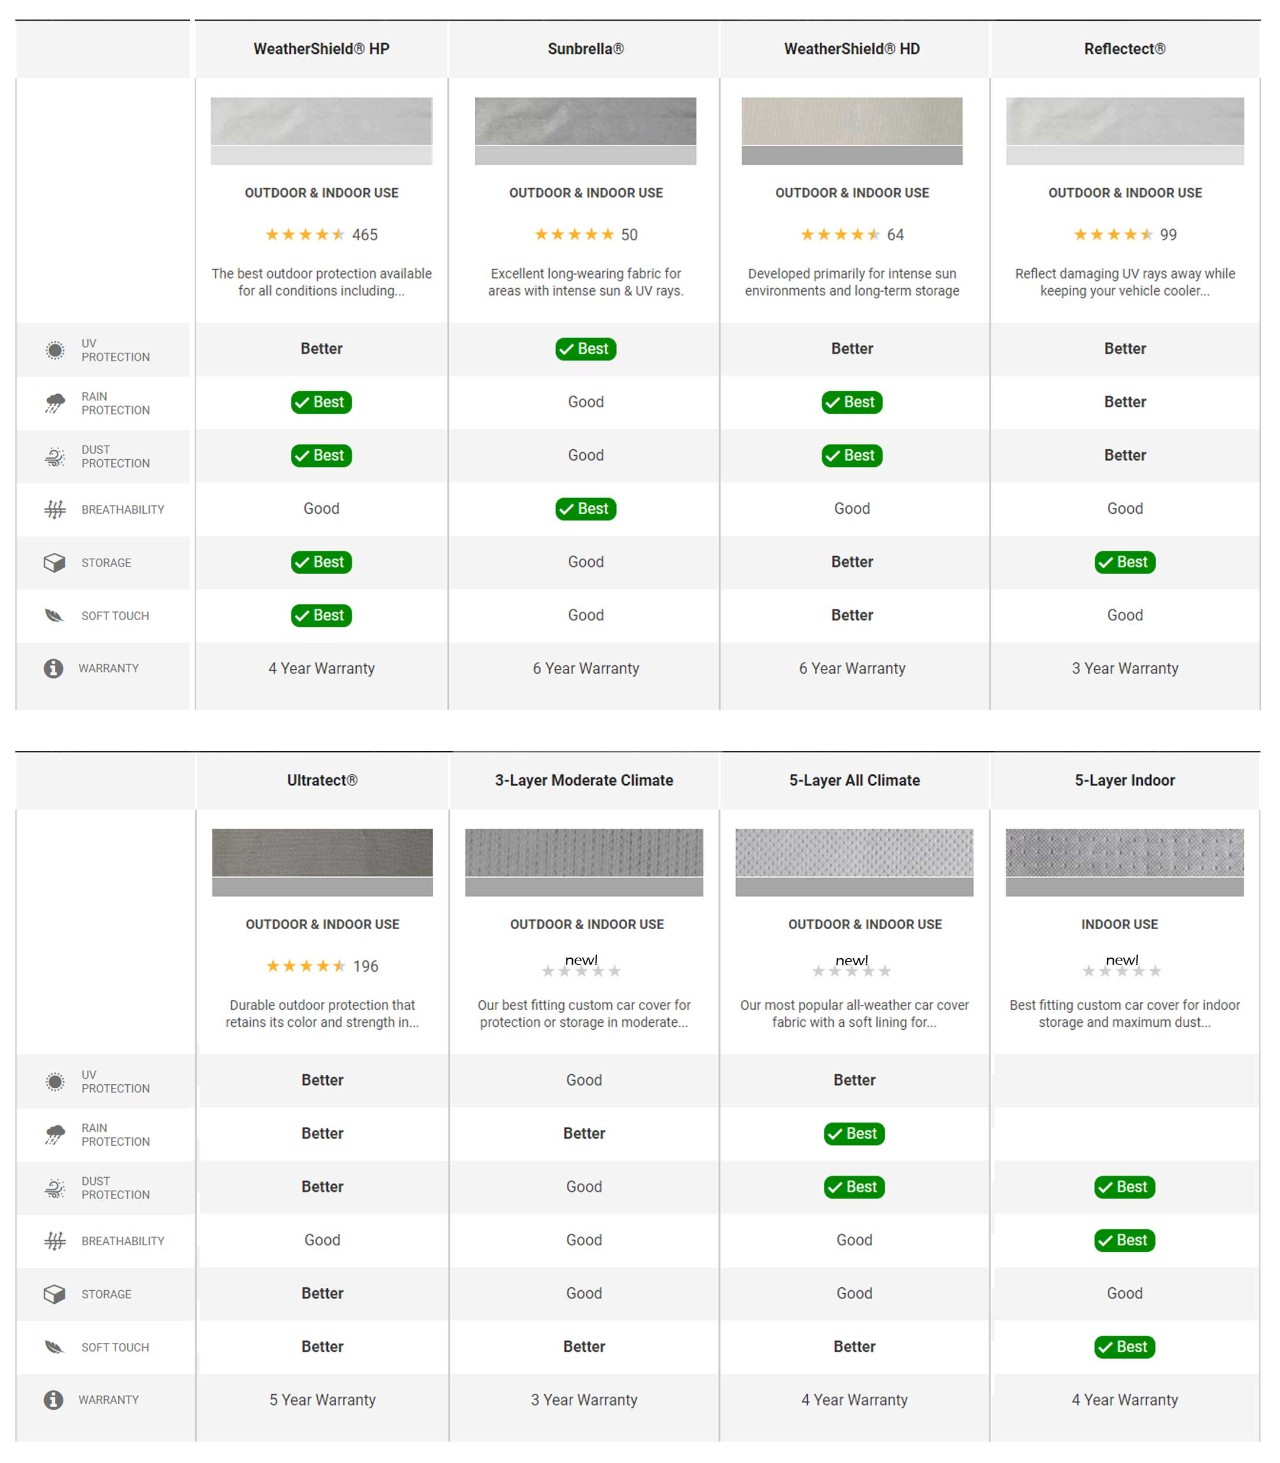Click the '5 Year Warranty' cell for Ultratect

[322, 1400]
